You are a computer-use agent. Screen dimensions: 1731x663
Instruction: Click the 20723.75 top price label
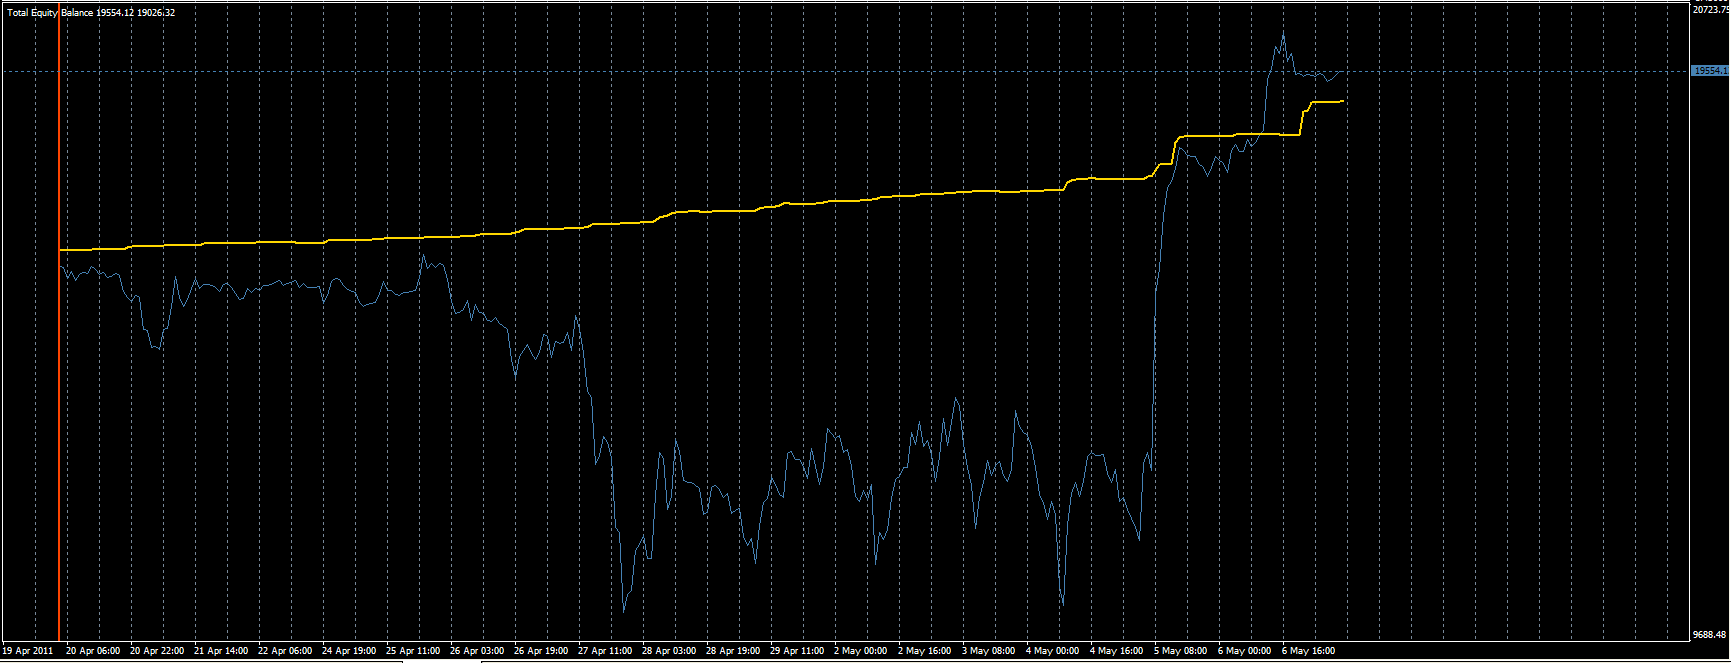click(x=1711, y=9)
